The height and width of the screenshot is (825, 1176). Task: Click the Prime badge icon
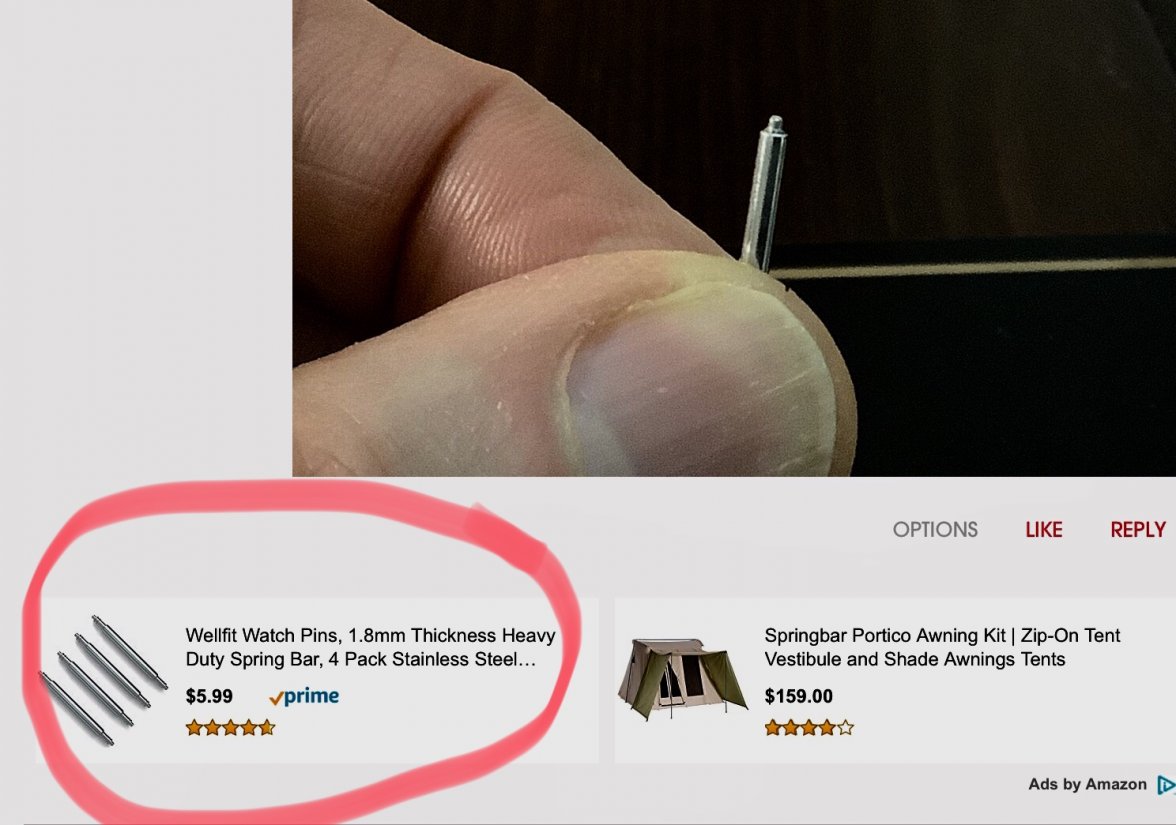tap(304, 697)
